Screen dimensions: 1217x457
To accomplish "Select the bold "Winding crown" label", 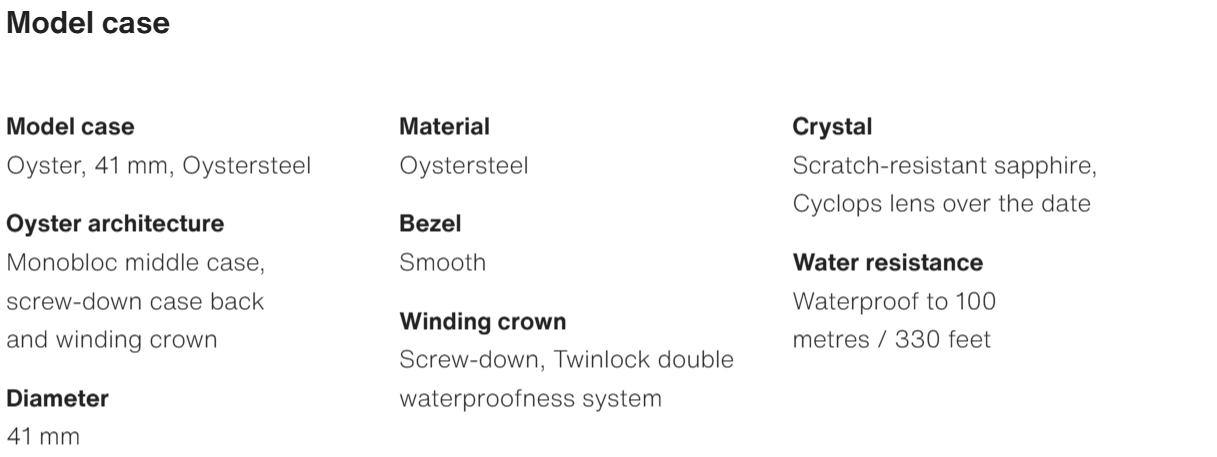I will point(482,322).
